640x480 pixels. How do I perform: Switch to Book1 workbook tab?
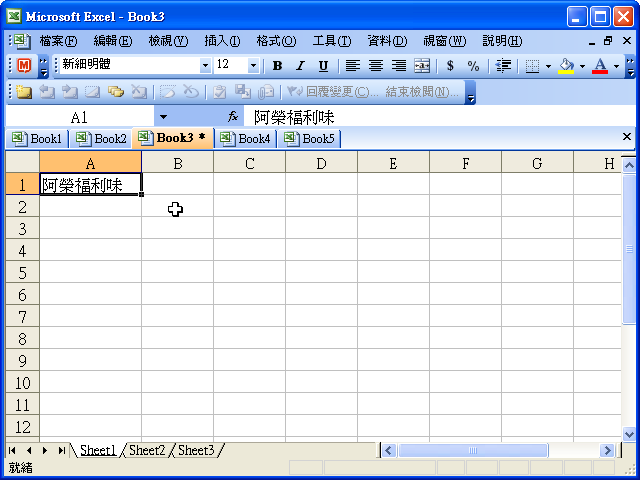click(37, 139)
